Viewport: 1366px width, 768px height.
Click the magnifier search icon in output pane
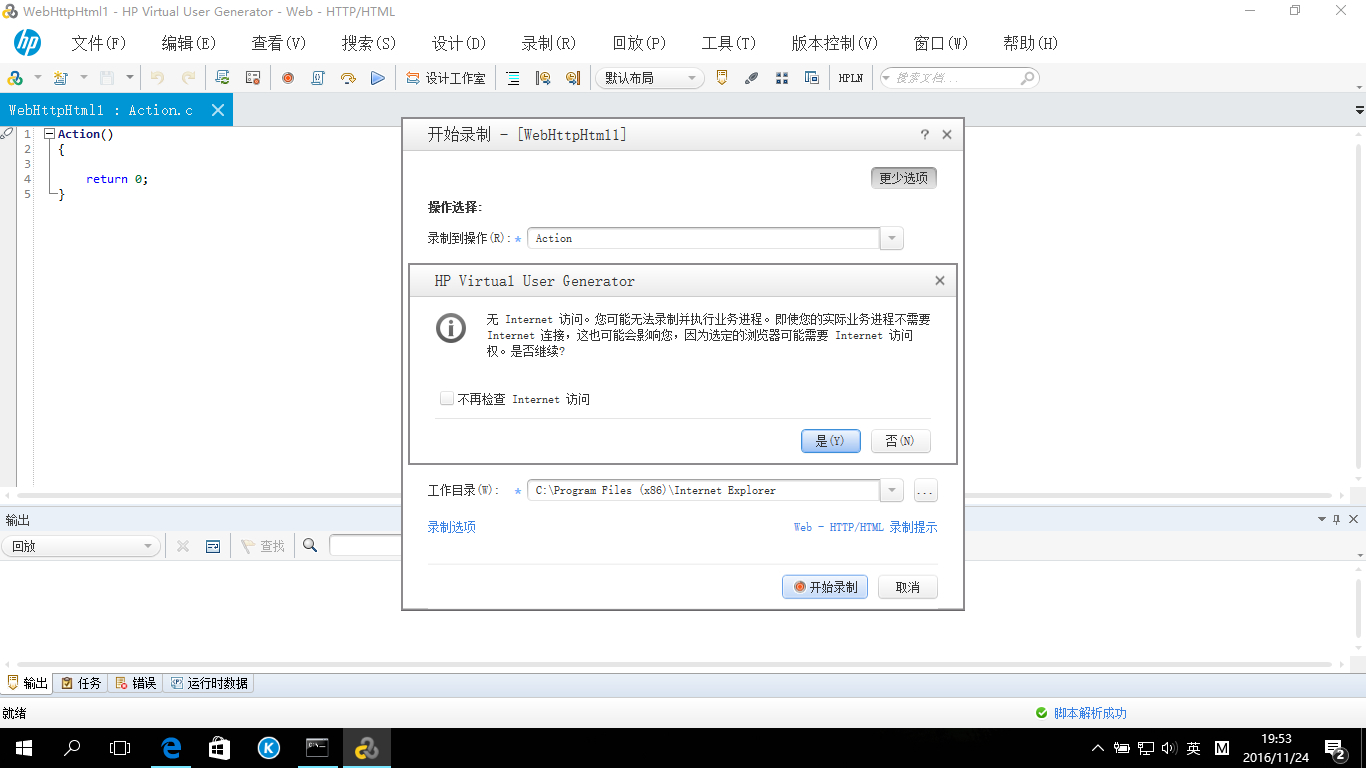[310, 546]
